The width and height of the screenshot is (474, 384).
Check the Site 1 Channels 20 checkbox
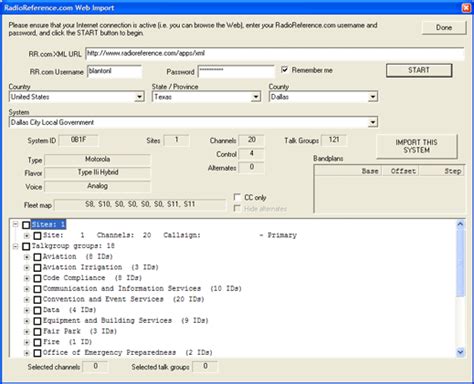click(37, 236)
